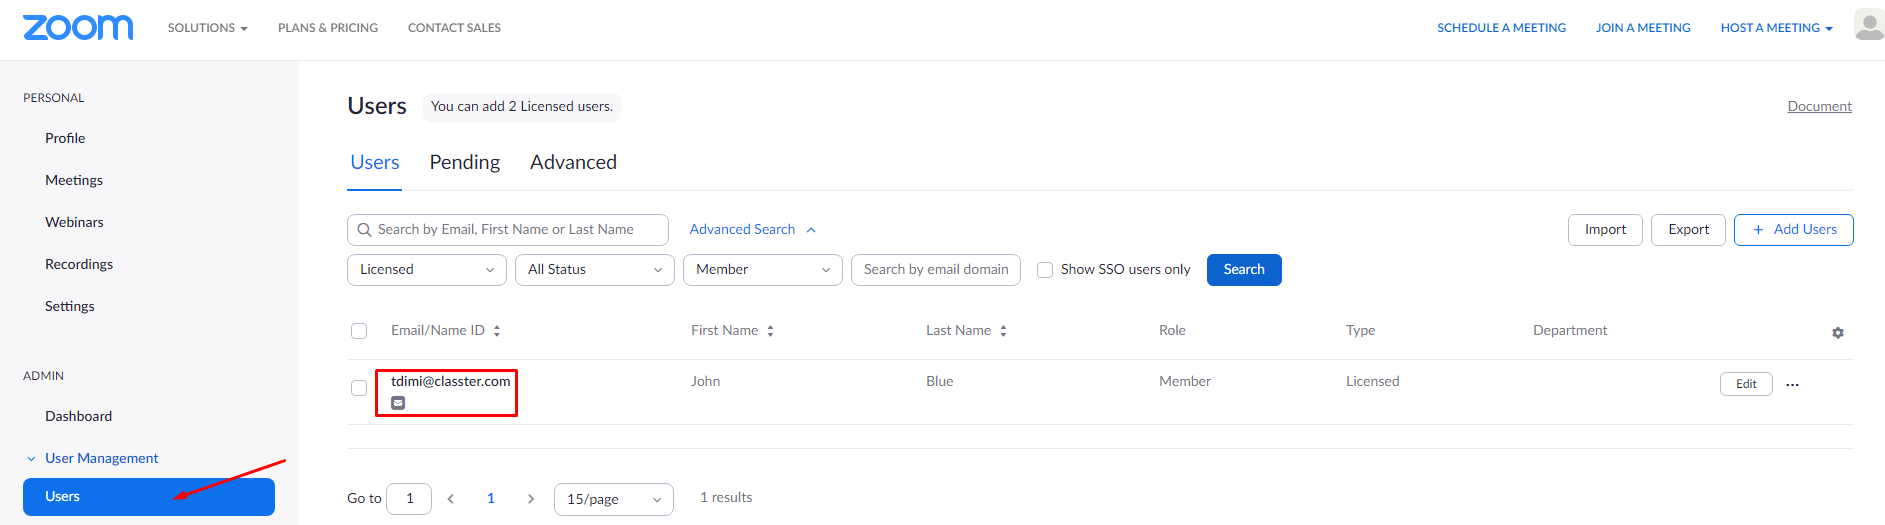Open Recordings in the sidebar
The width and height of the screenshot is (1885, 525).
(x=79, y=264)
